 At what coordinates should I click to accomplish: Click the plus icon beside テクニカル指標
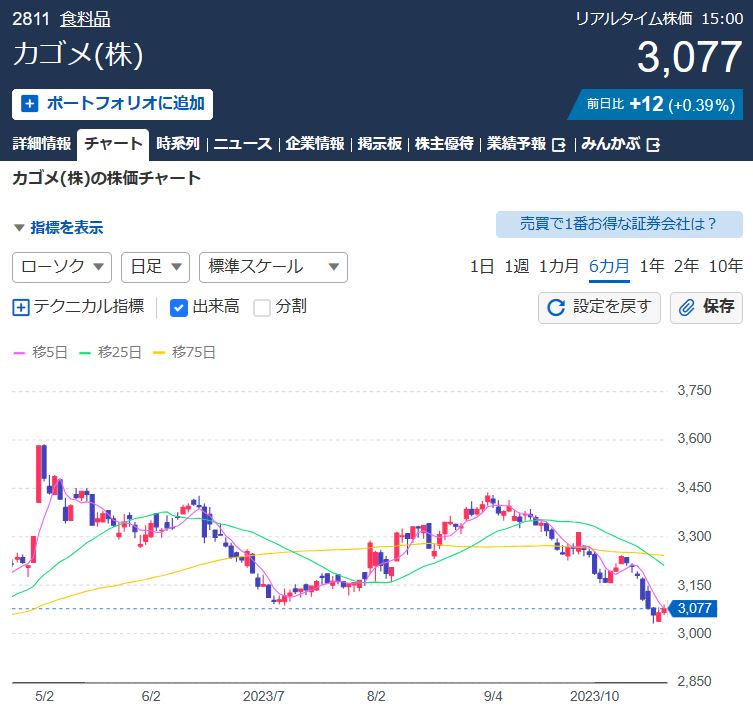tap(21, 307)
